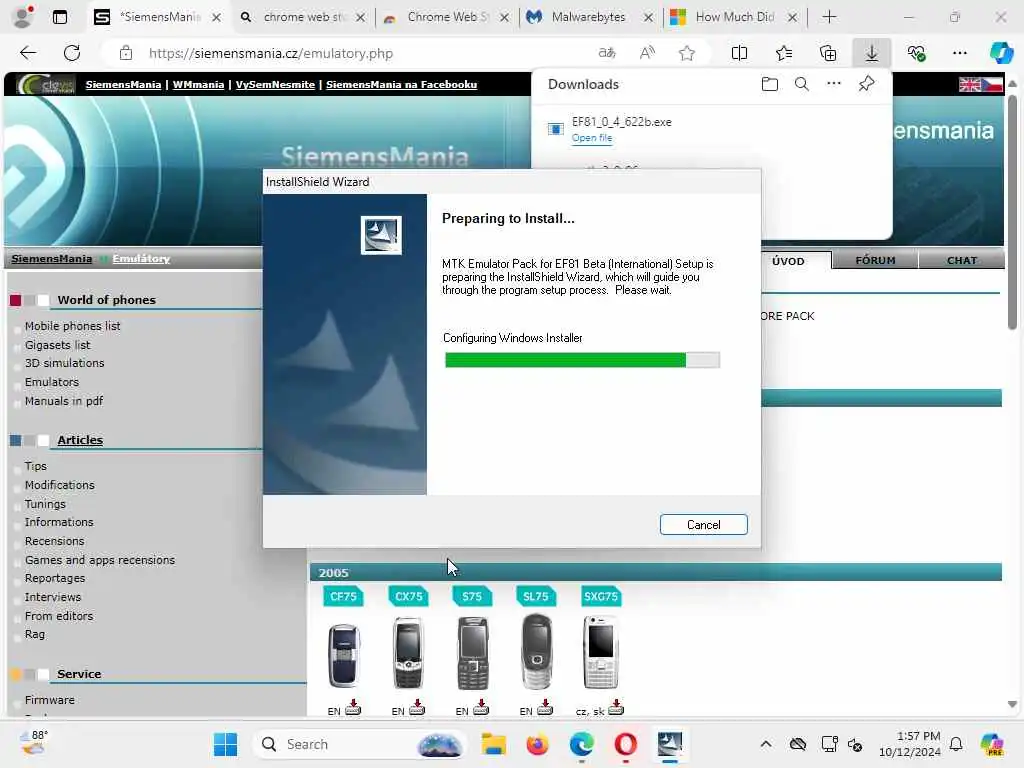Image resolution: width=1024 pixels, height=768 pixels.
Task: Open Windows Start menu
Action: pos(225,744)
